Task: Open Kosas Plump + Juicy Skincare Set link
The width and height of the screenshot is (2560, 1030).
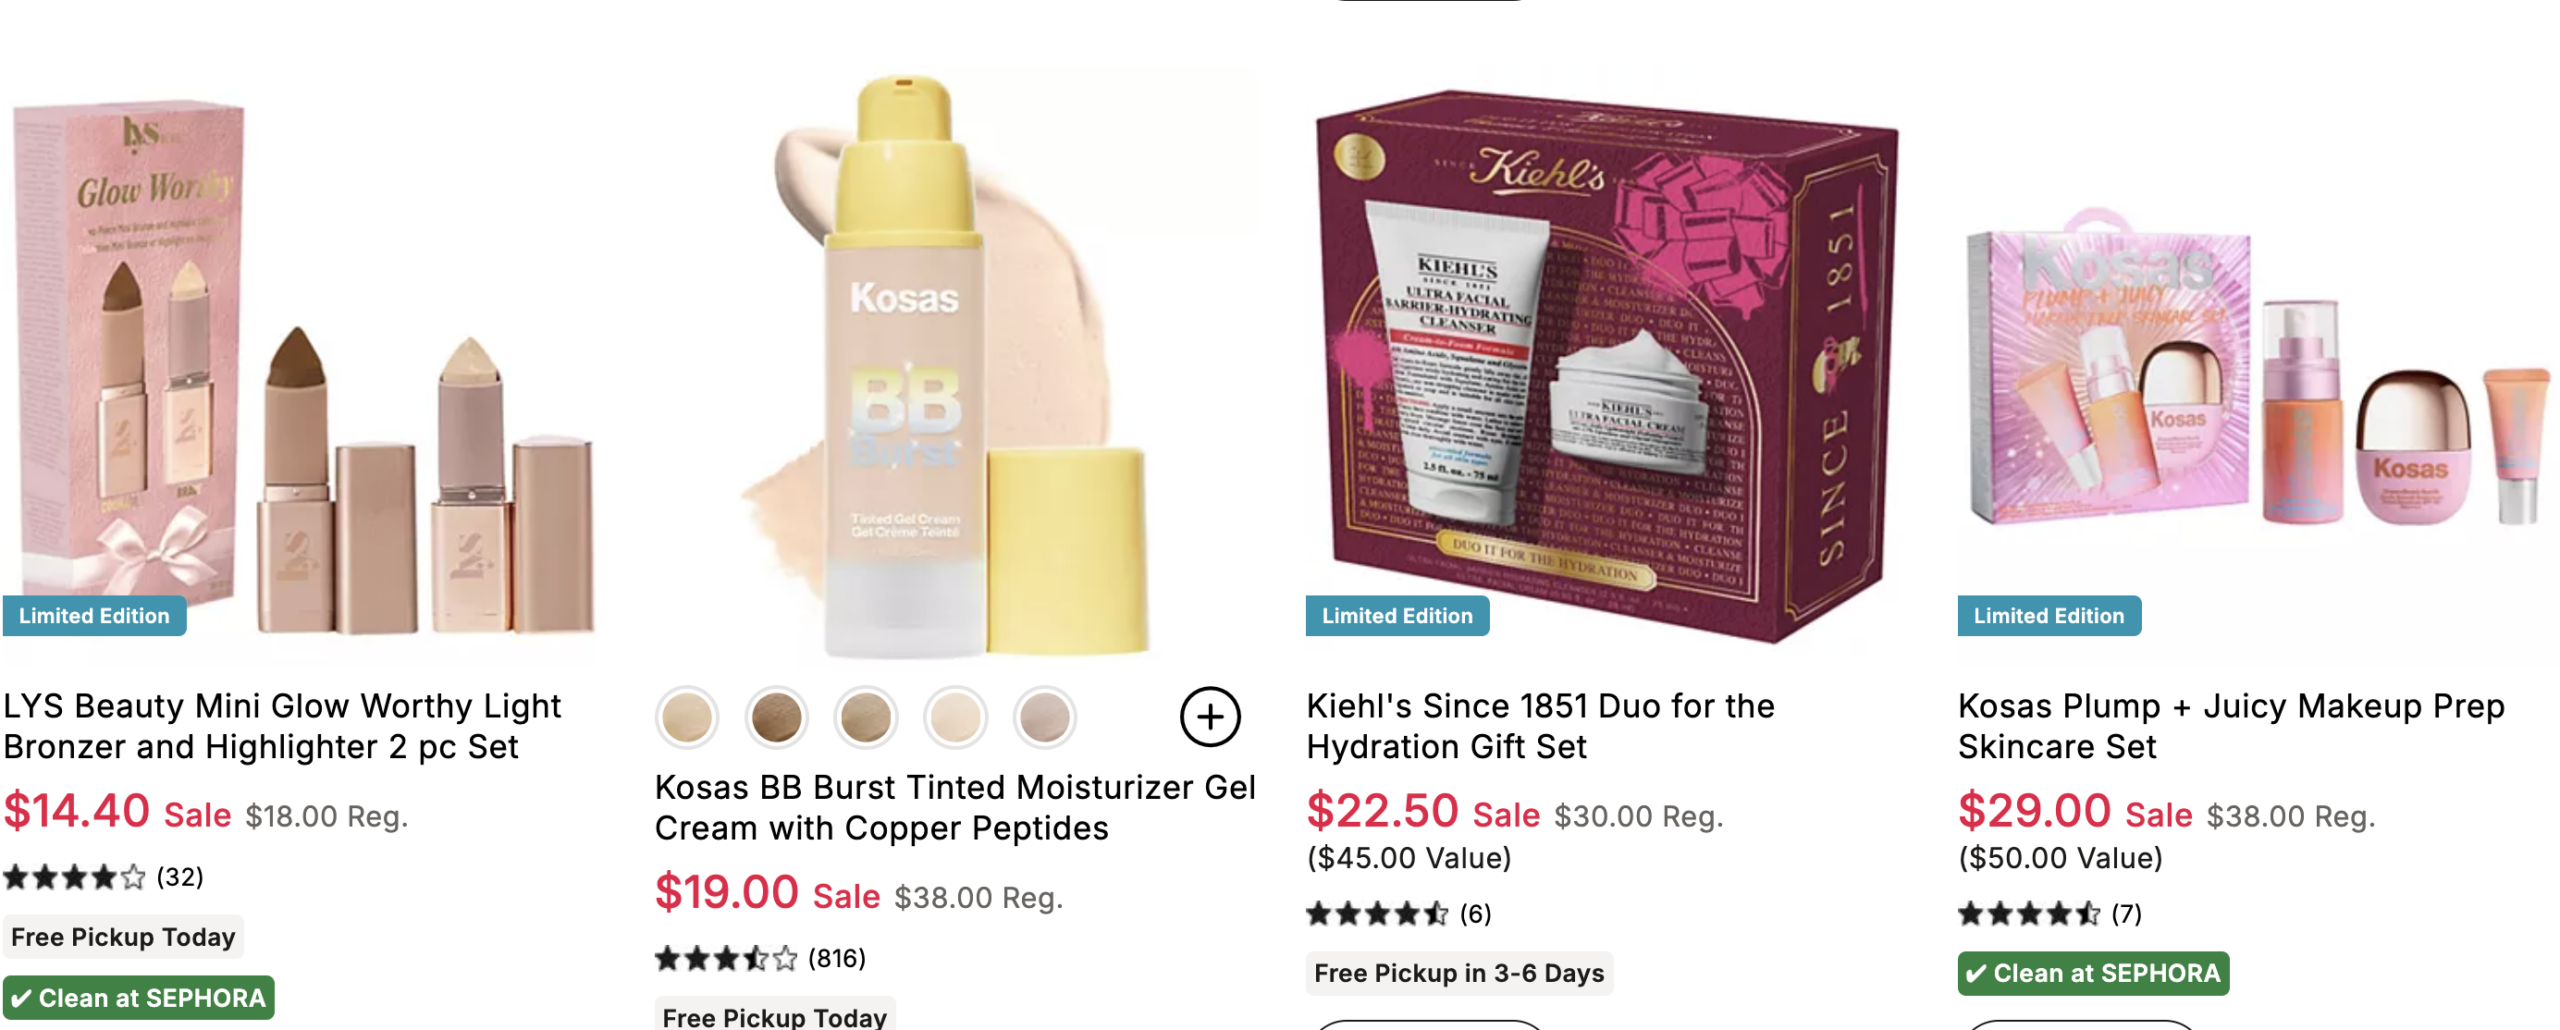Action: click(x=2231, y=726)
